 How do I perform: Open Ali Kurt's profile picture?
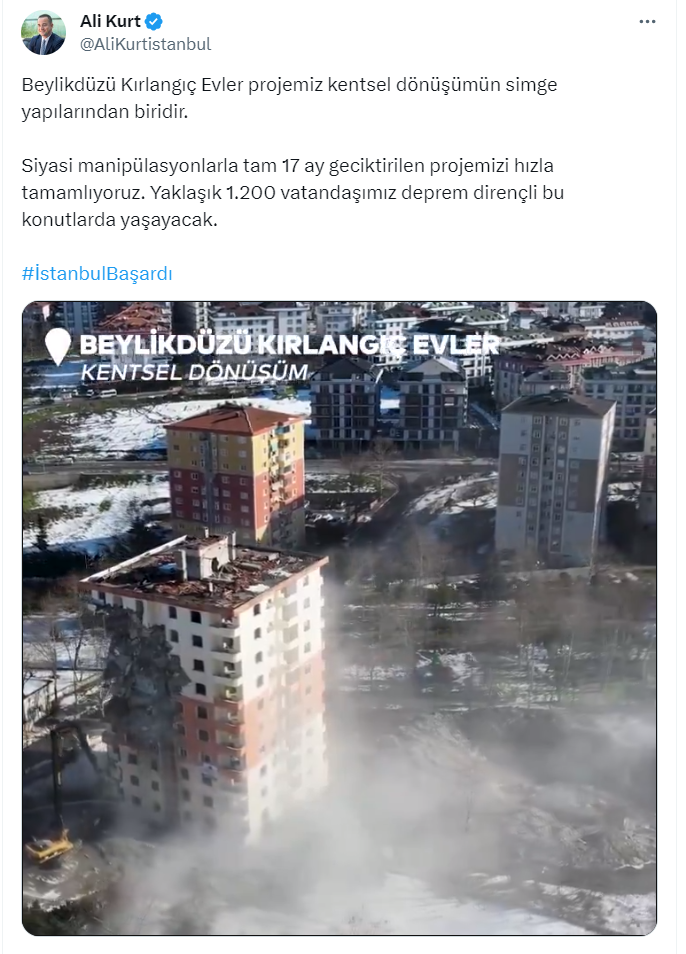pyautogui.click(x=43, y=32)
